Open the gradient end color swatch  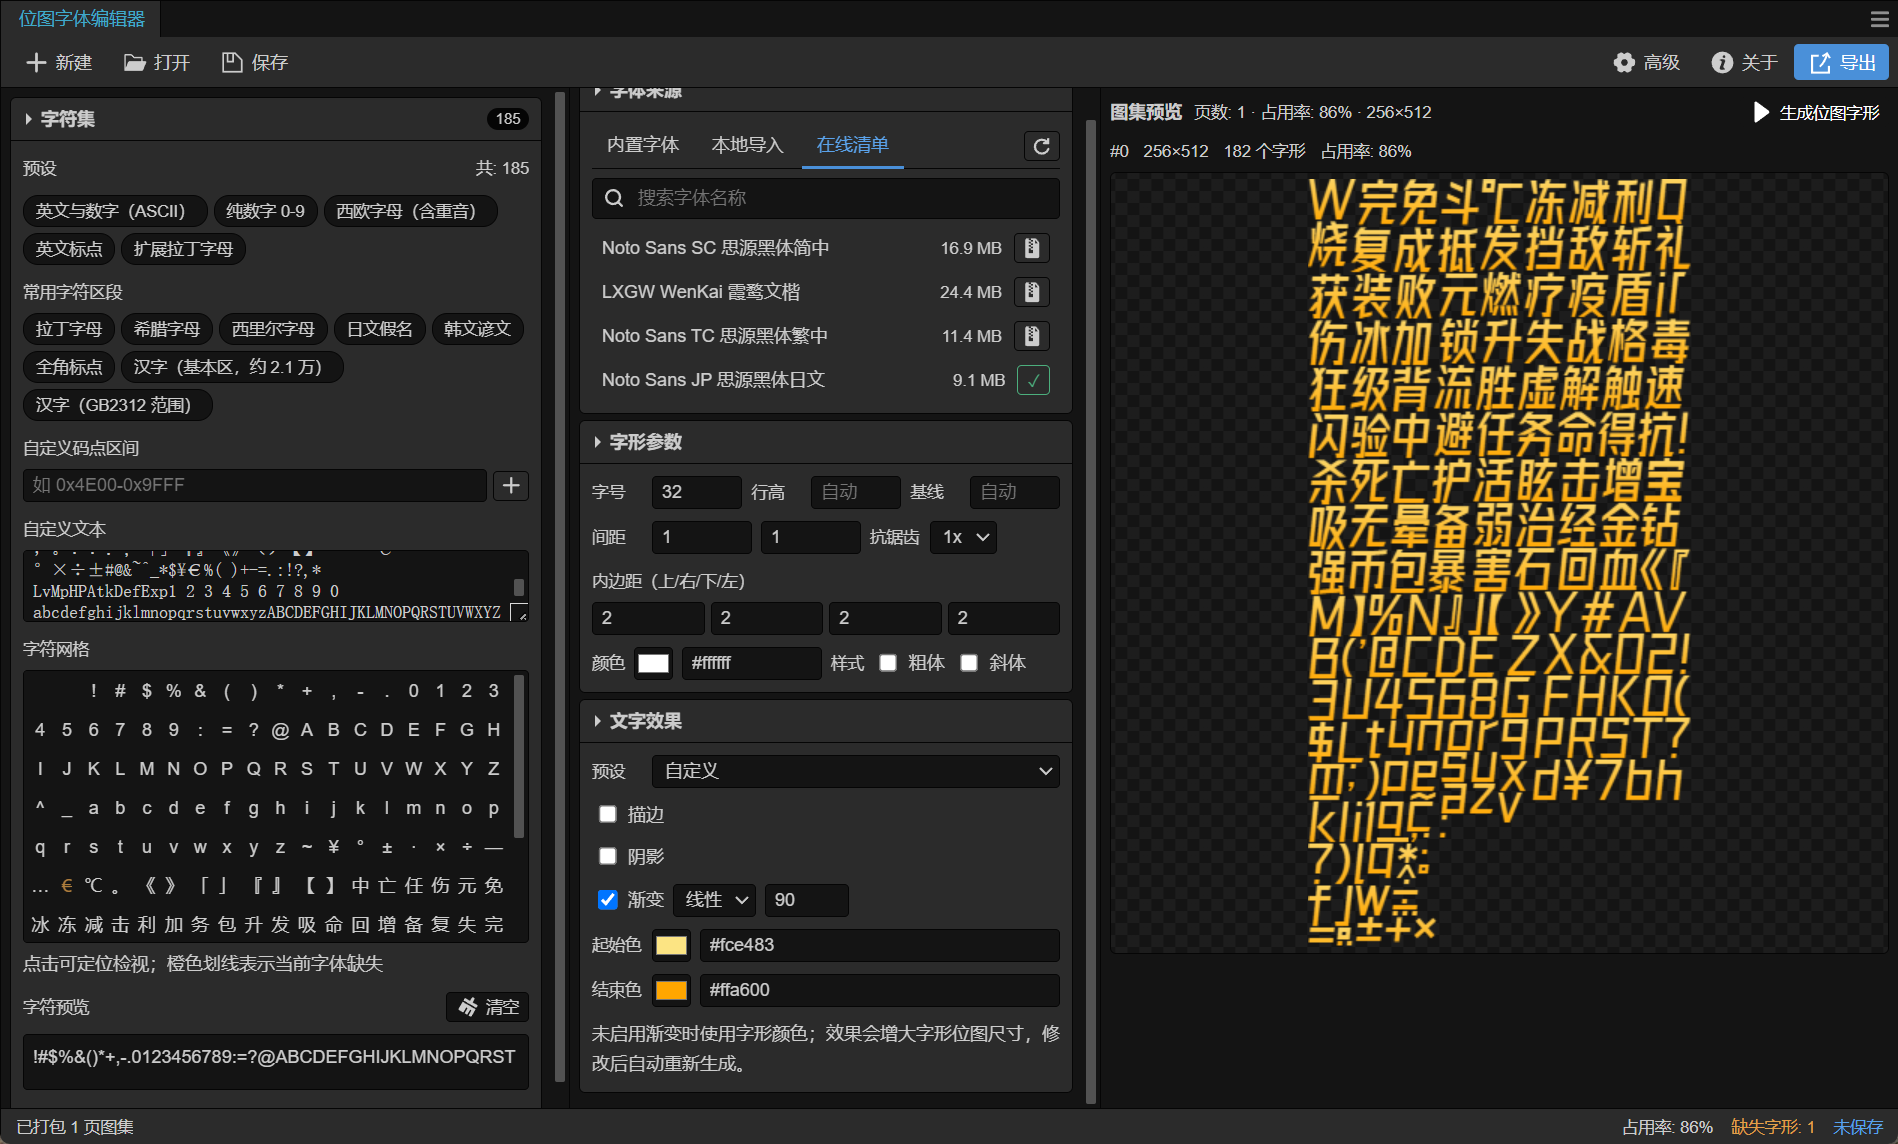(x=671, y=990)
